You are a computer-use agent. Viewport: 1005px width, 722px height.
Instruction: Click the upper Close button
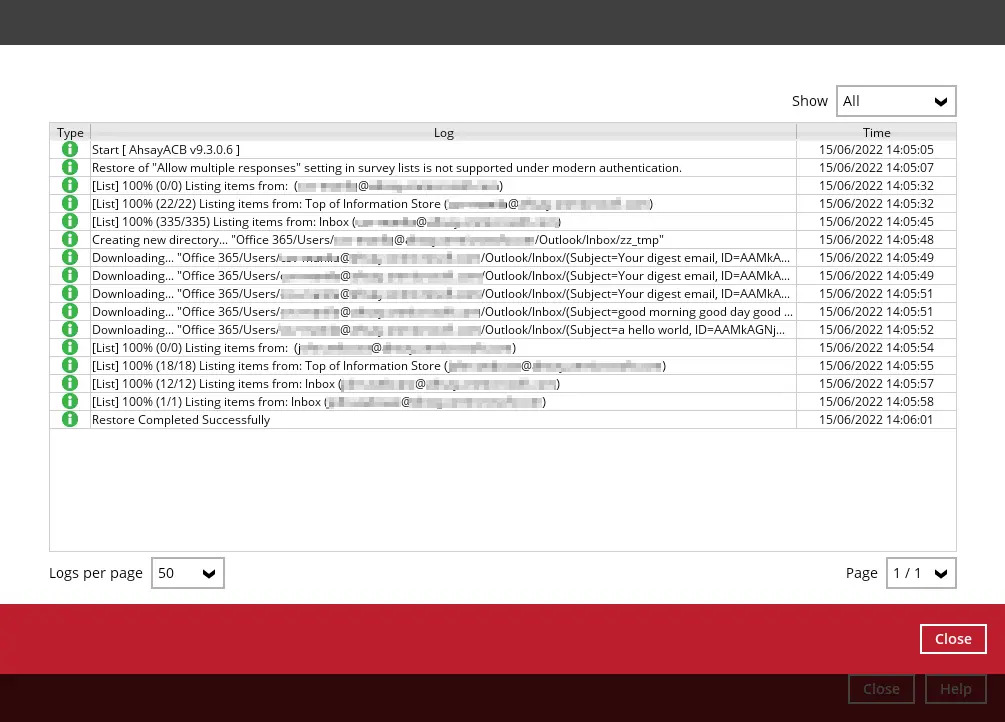953,638
